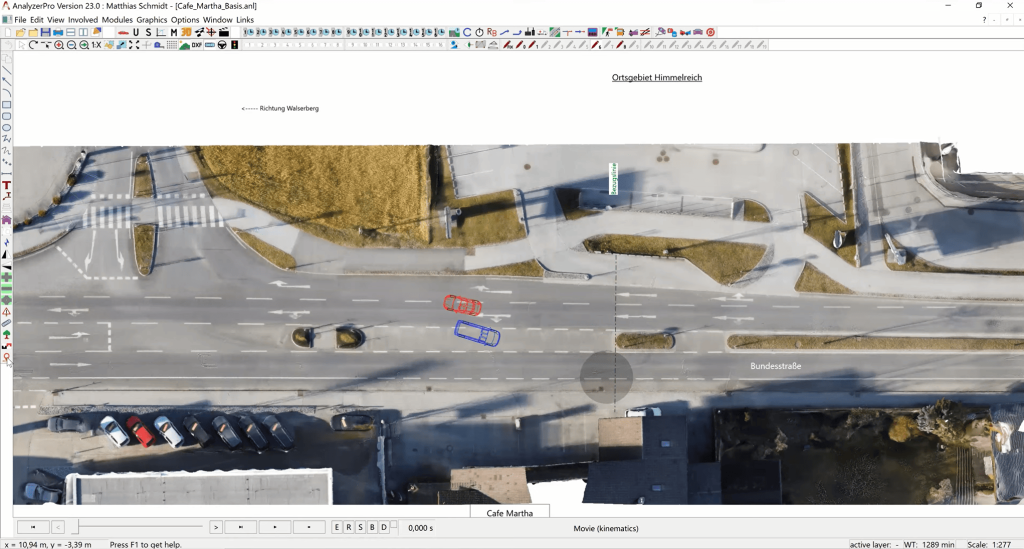
Task: Click the 1:X scale toolbar button
Action: (x=96, y=46)
